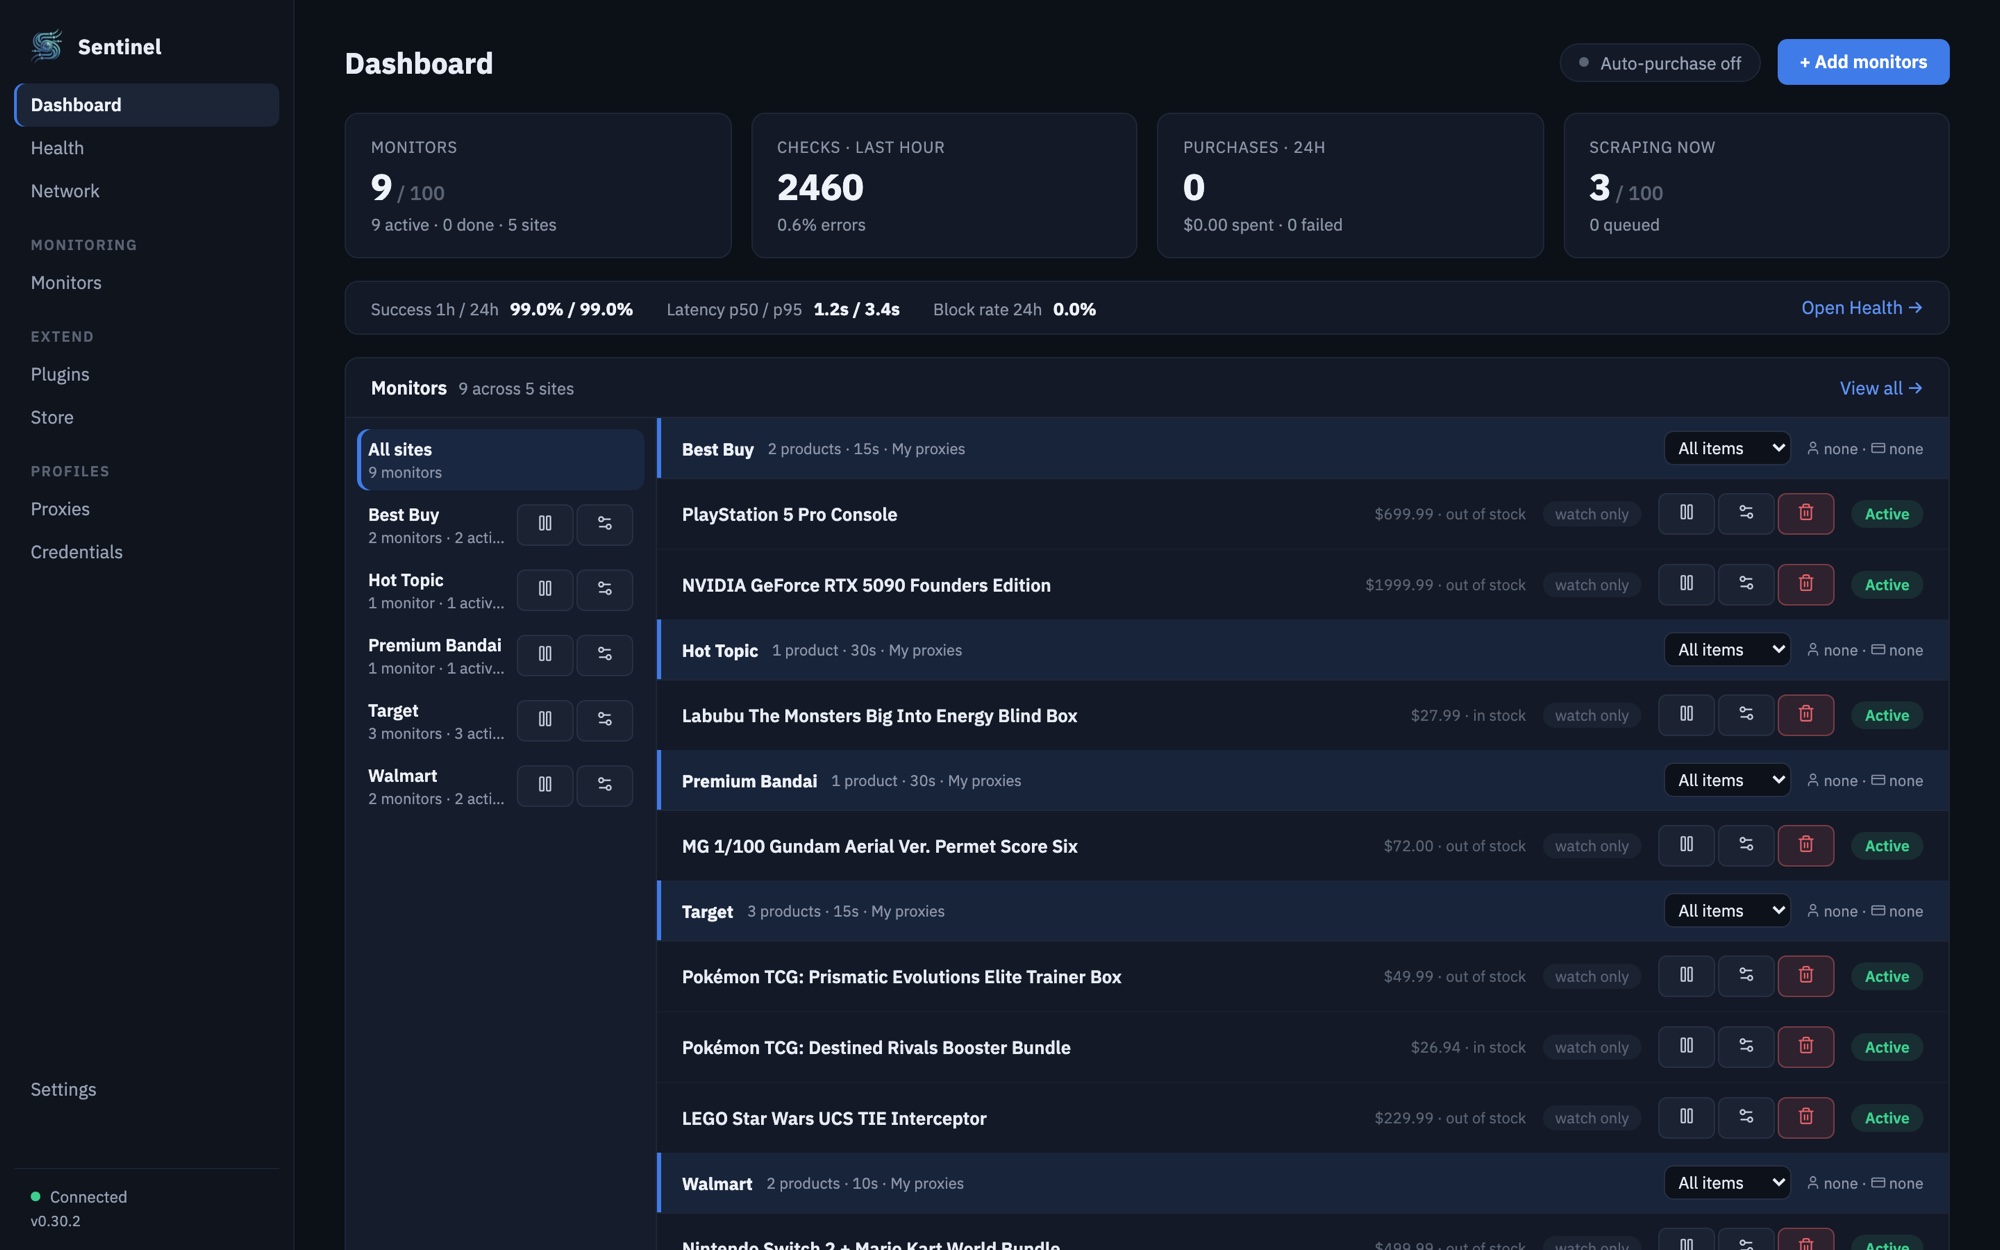The height and width of the screenshot is (1250, 2000).
Task: Click the Monitors sidebar entry
Action: pos(147,283)
